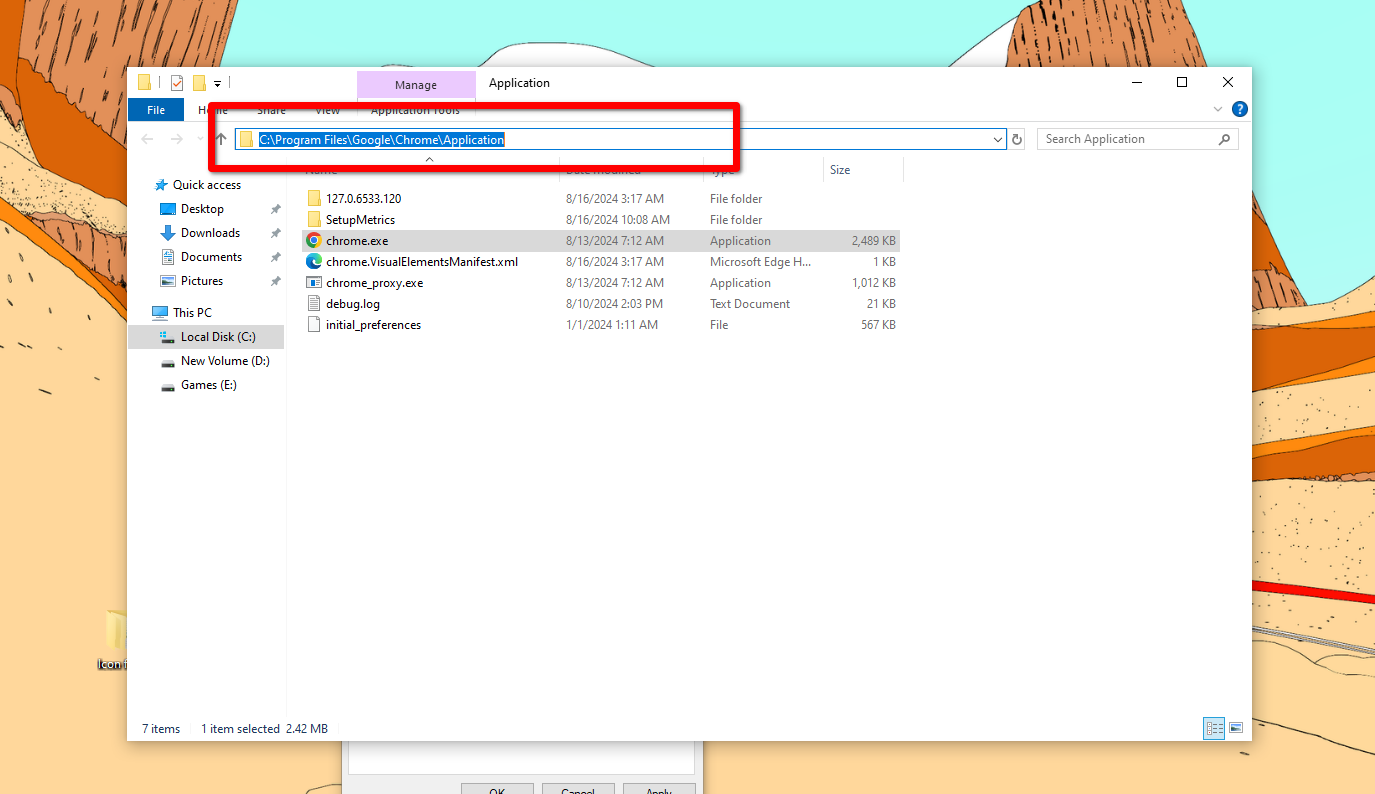Click the pin icon beside Downloads

tap(275, 233)
